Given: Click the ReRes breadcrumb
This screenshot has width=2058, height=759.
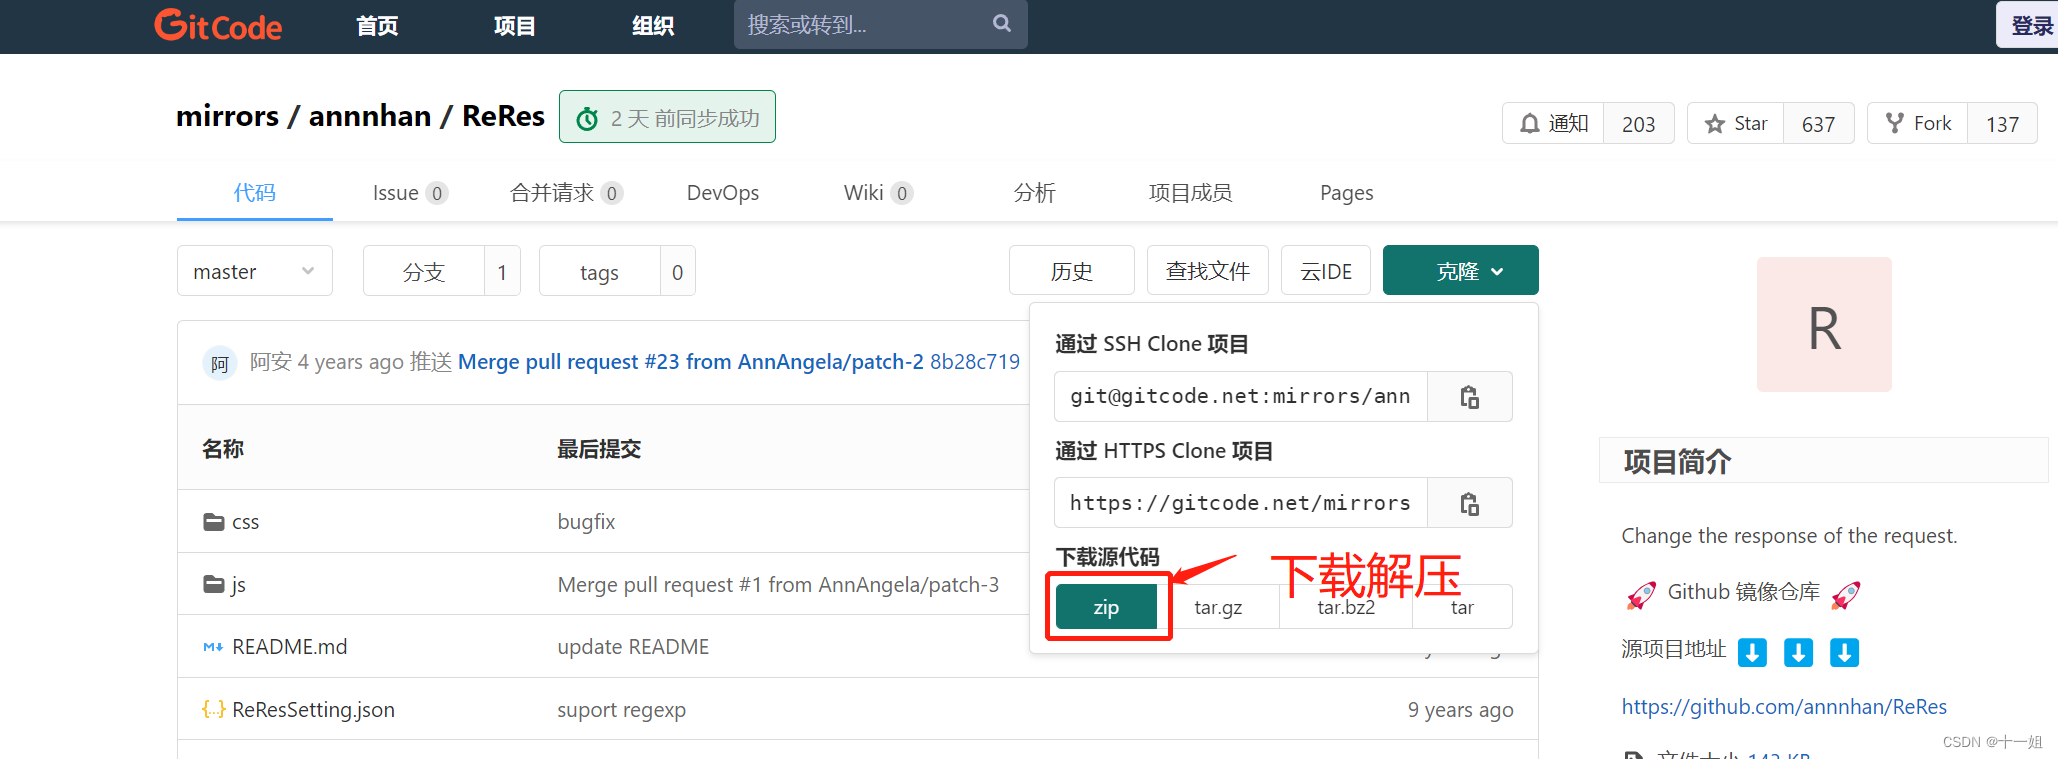Looking at the screenshot, I should (x=503, y=116).
